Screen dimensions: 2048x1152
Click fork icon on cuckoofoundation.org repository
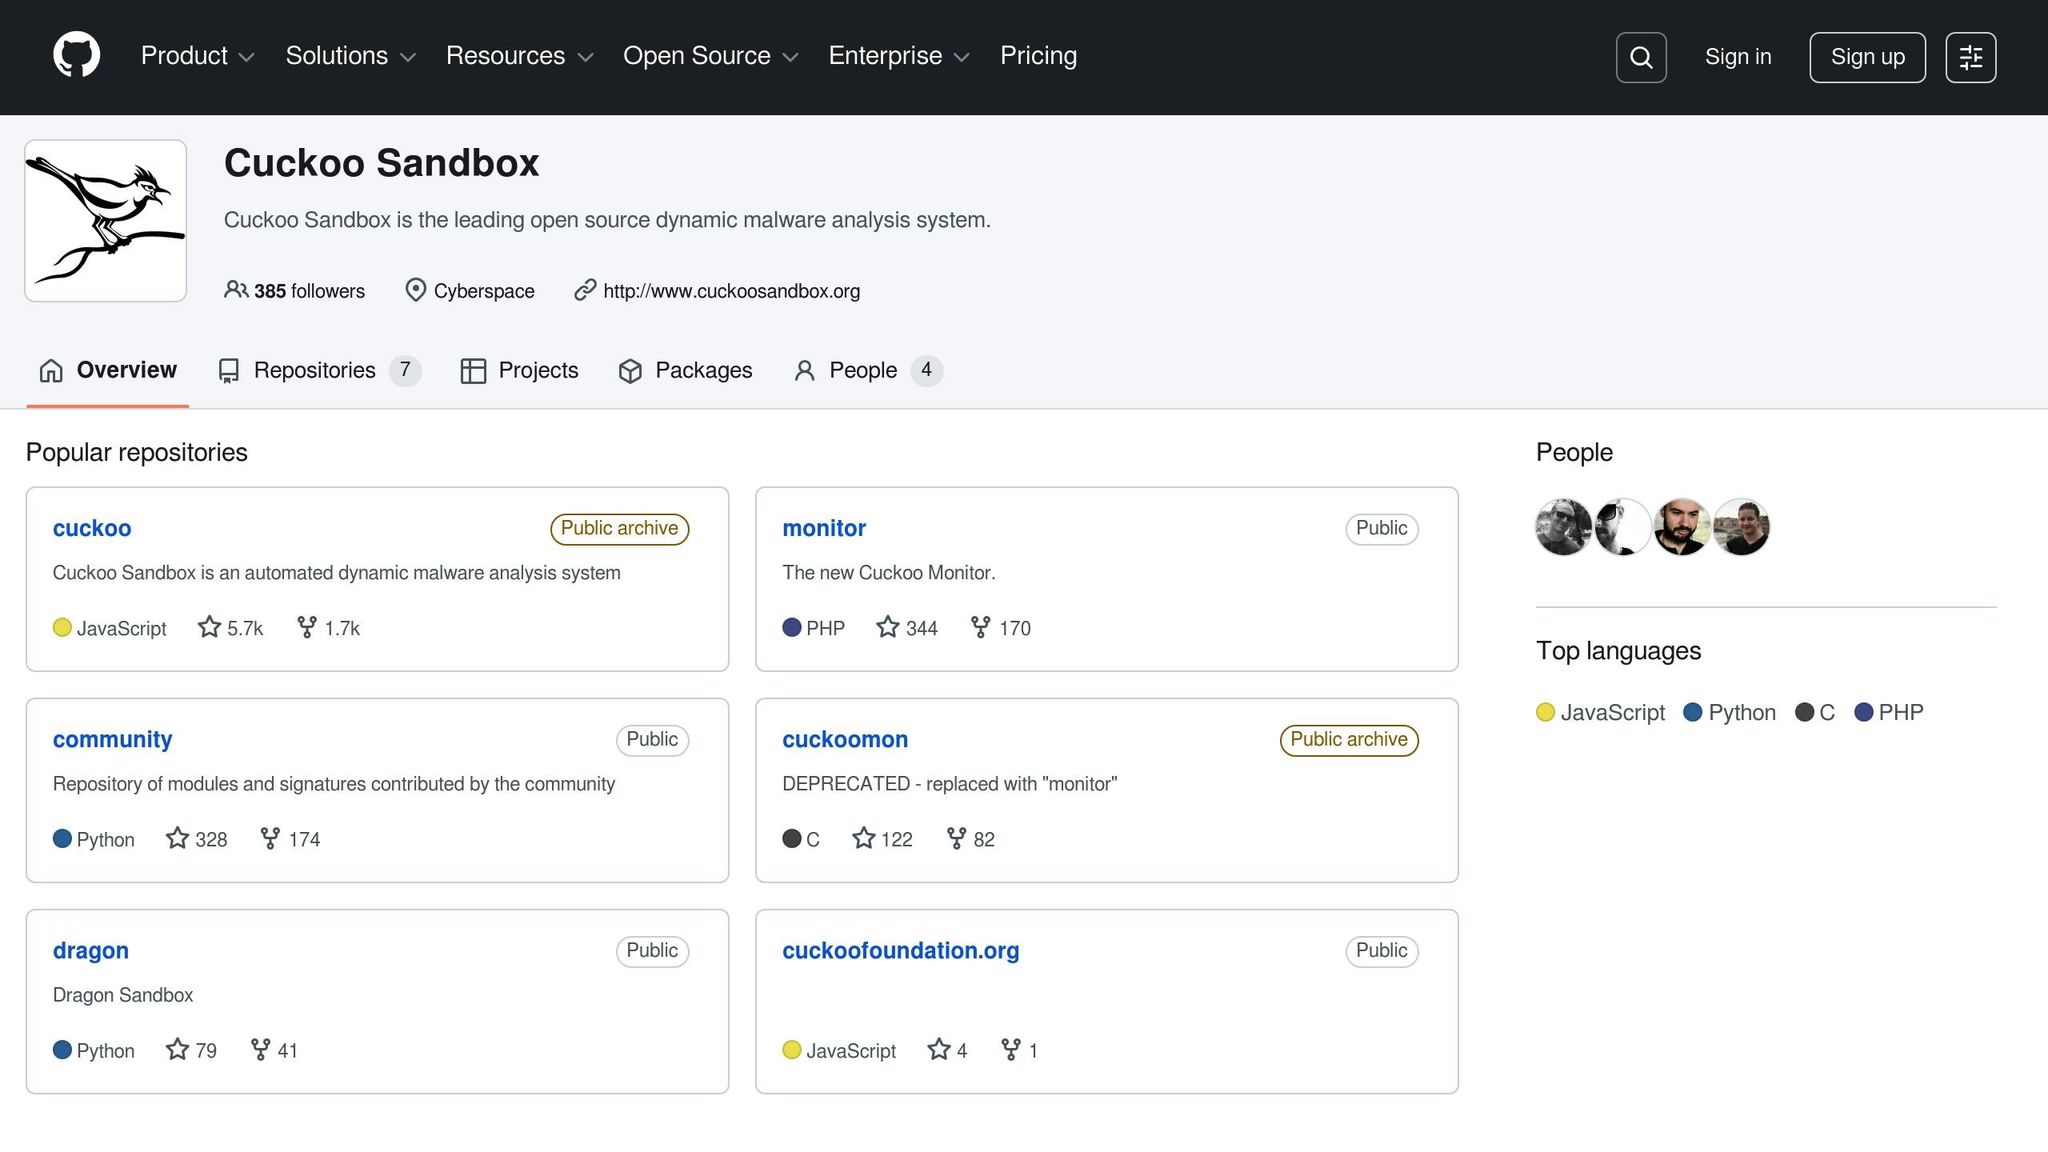point(1011,1049)
